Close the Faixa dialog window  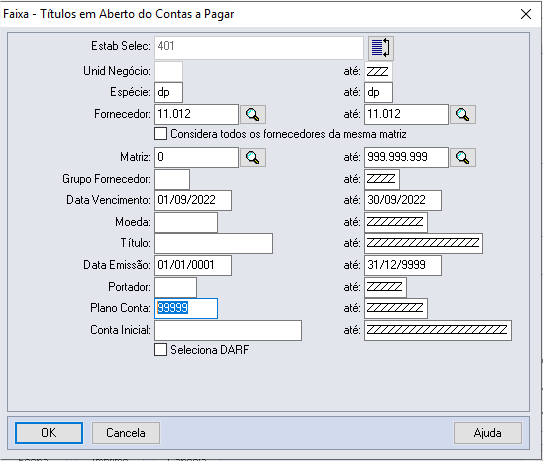point(526,14)
